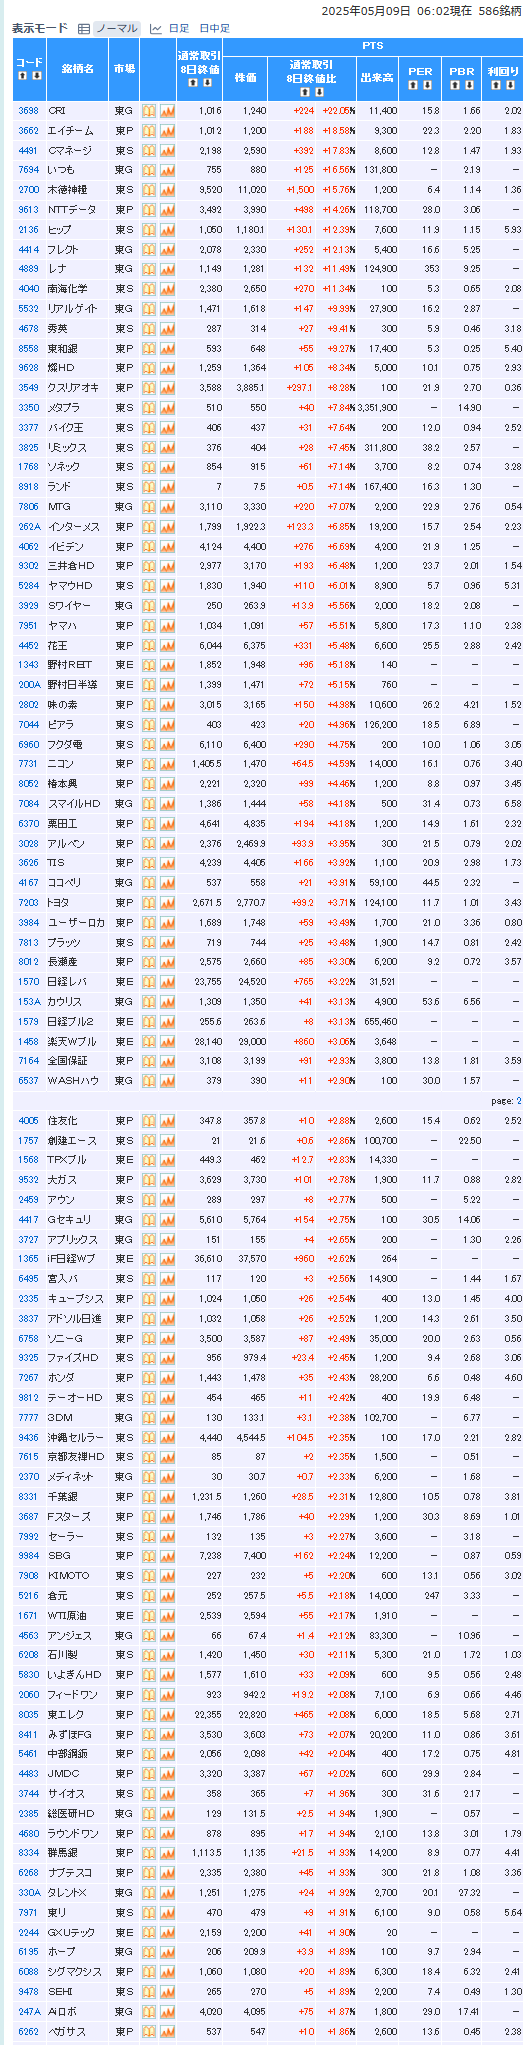Open the book icon in the CRI row

pos(149,111)
